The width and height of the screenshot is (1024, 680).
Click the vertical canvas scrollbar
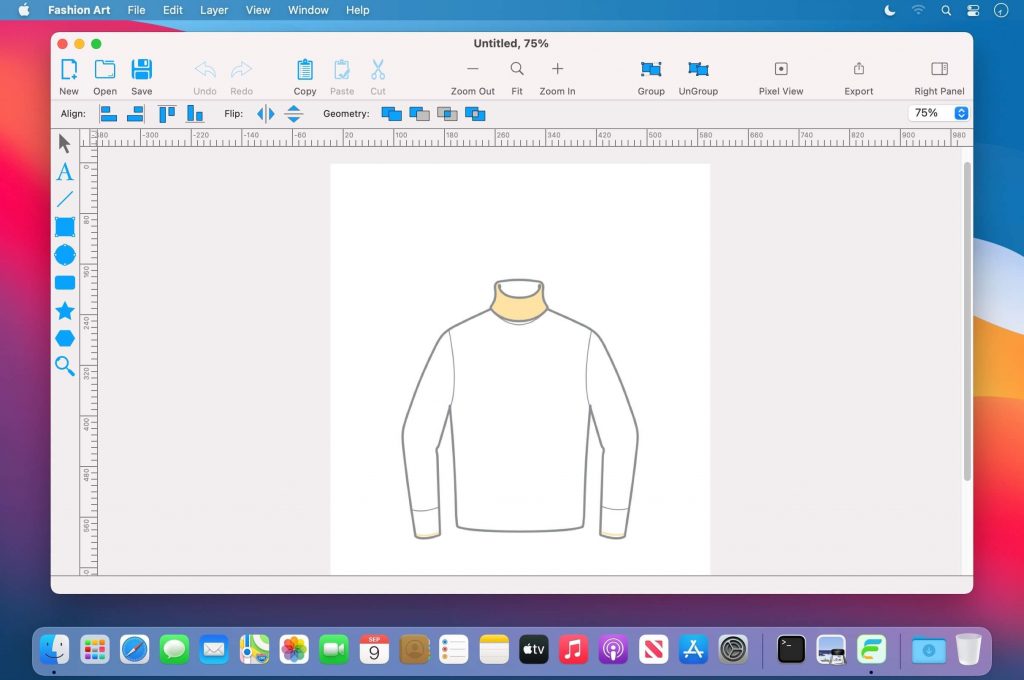point(966,320)
